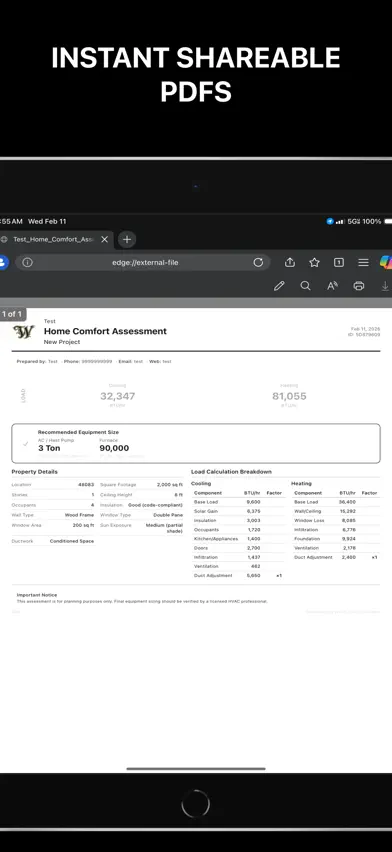Select the Test_Home_Comfort_Ass tab
392x852 pixels.
(x=53, y=239)
